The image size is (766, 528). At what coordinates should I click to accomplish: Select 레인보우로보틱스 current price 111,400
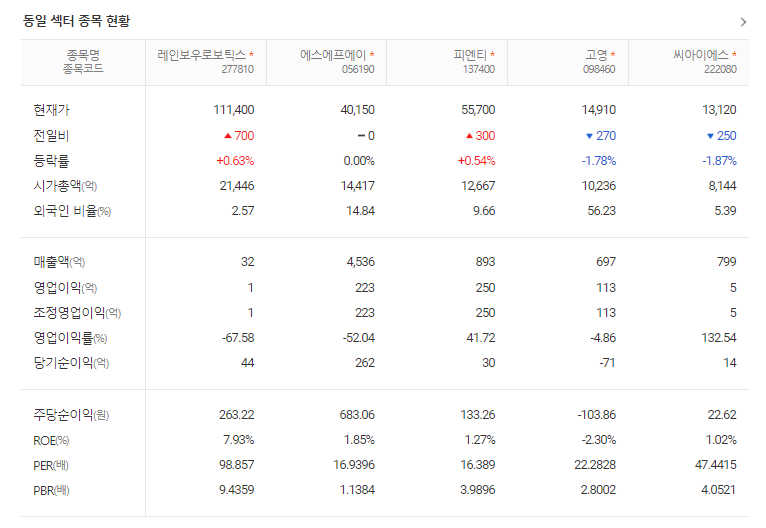pyautogui.click(x=234, y=110)
